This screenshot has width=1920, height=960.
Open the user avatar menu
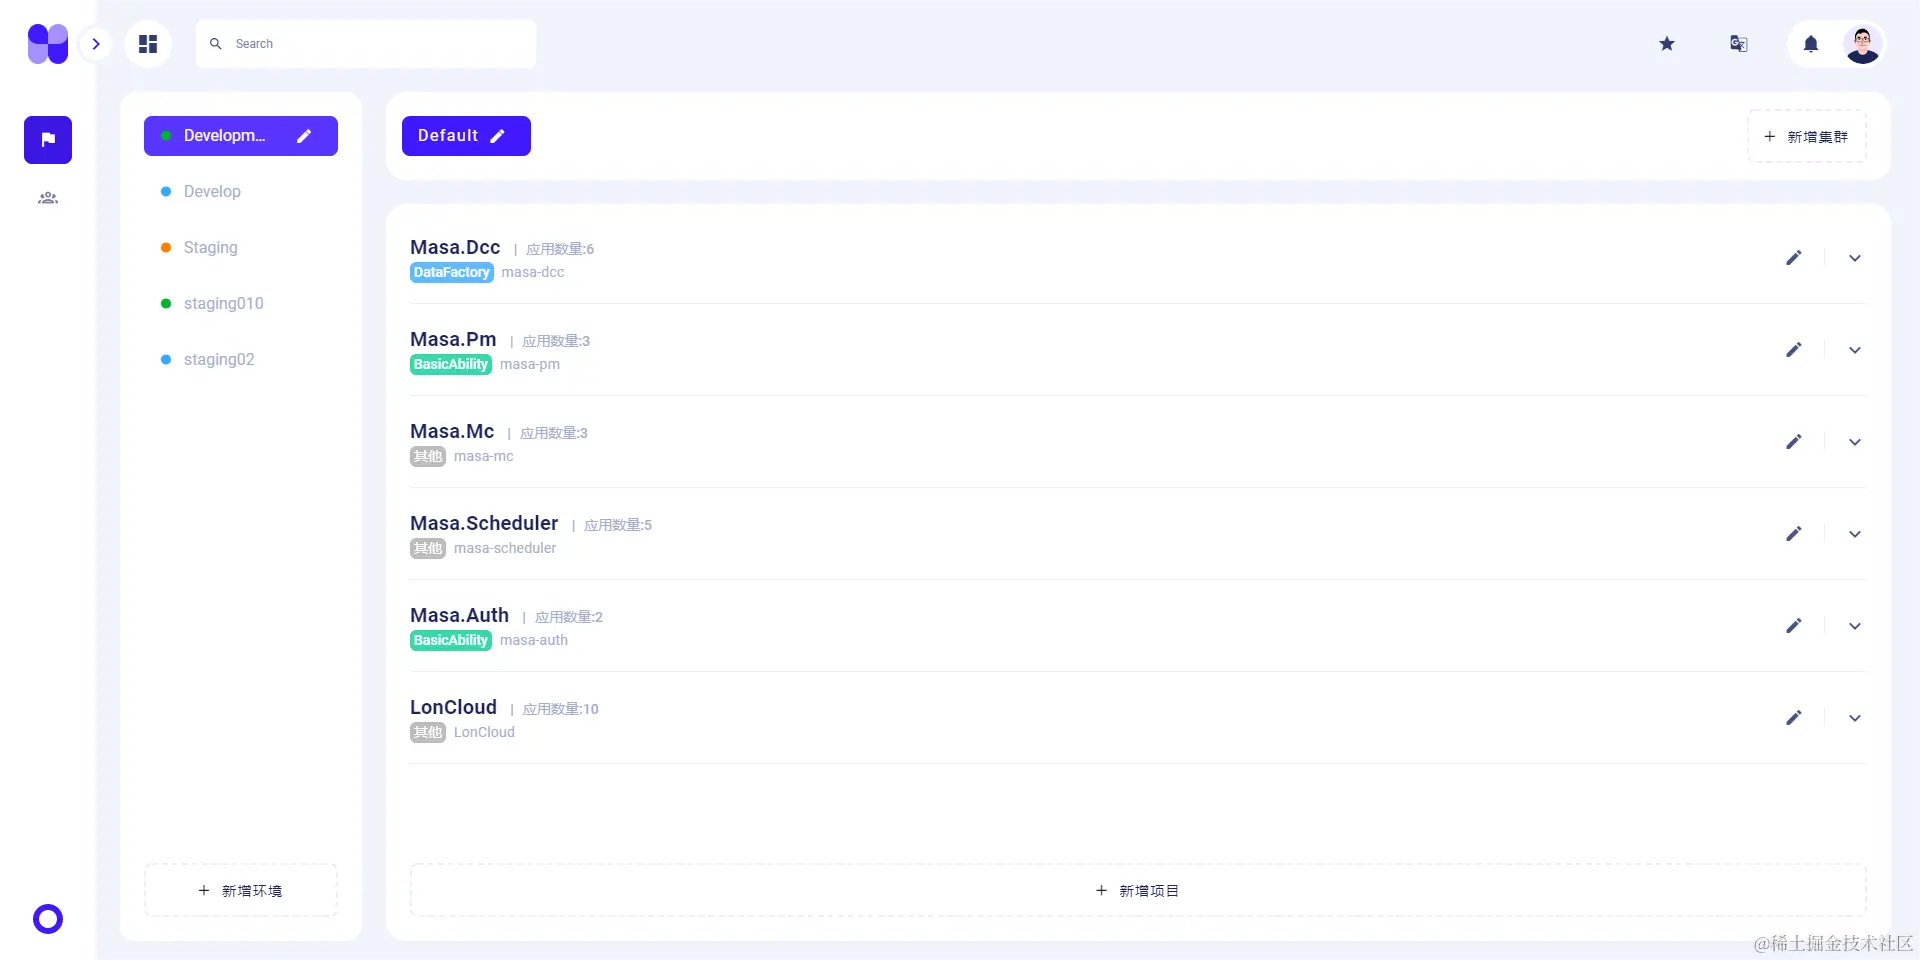pos(1863,44)
